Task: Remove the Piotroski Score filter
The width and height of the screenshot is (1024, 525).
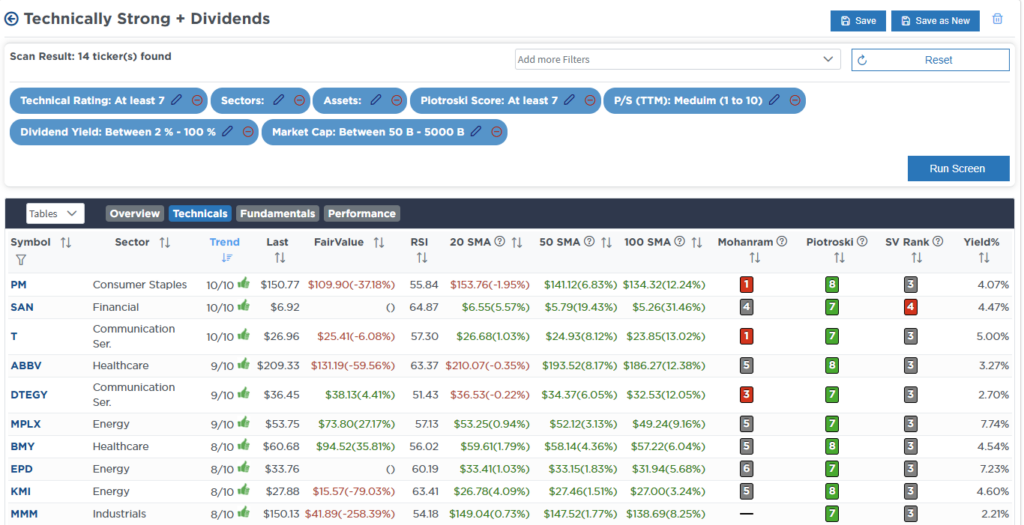Action: pos(588,100)
